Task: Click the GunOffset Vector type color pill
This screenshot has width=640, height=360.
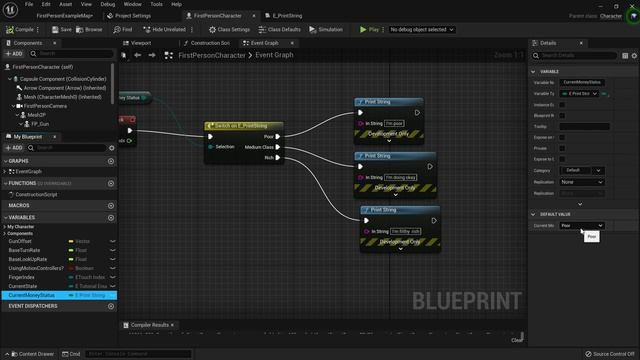Action: (x=71, y=241)
